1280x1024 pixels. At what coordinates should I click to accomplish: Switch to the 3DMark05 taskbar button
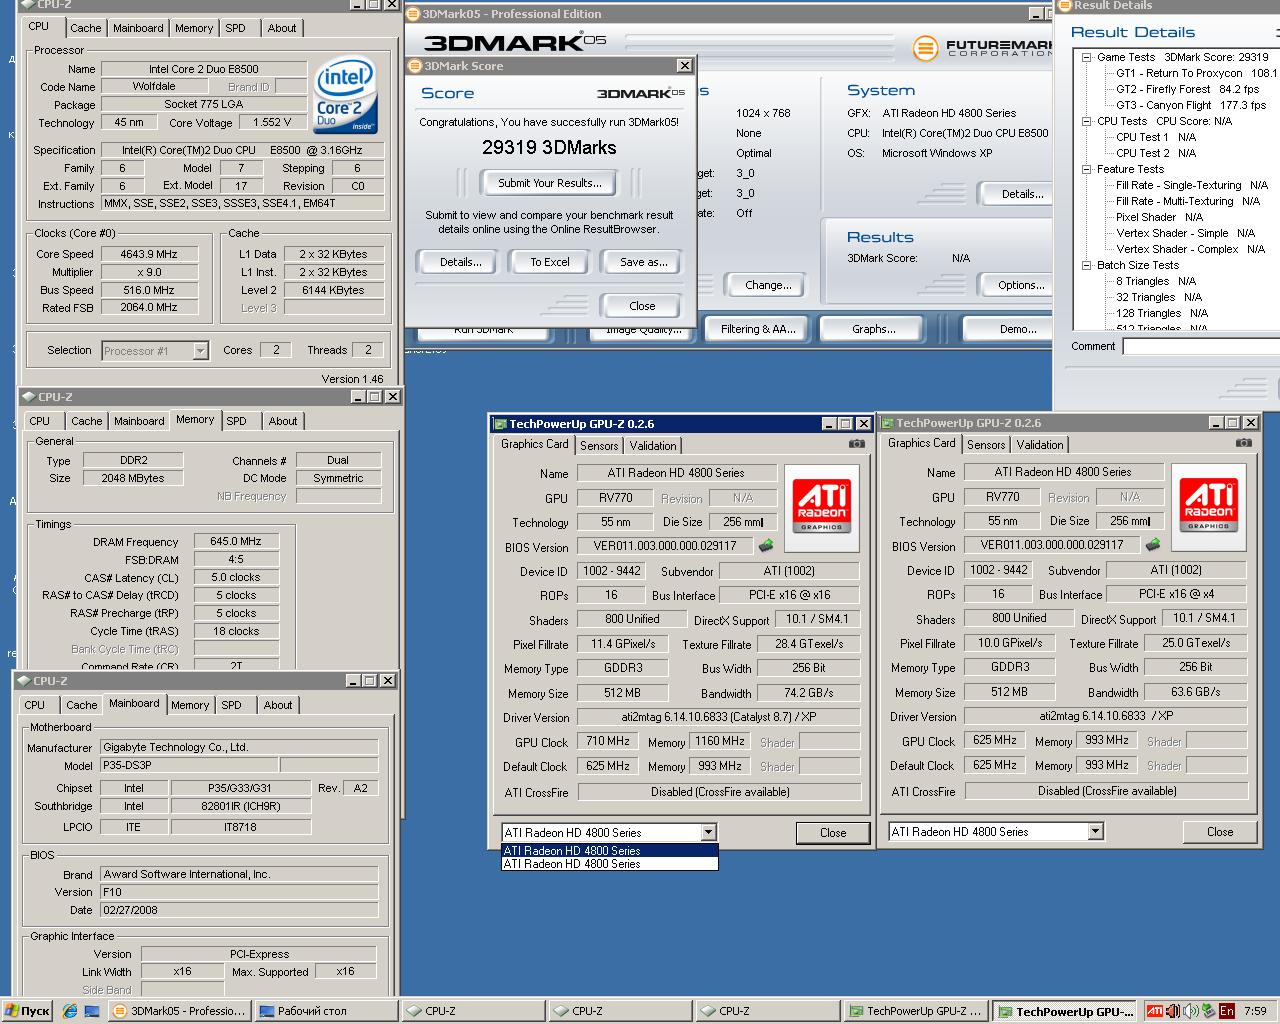178,1011
